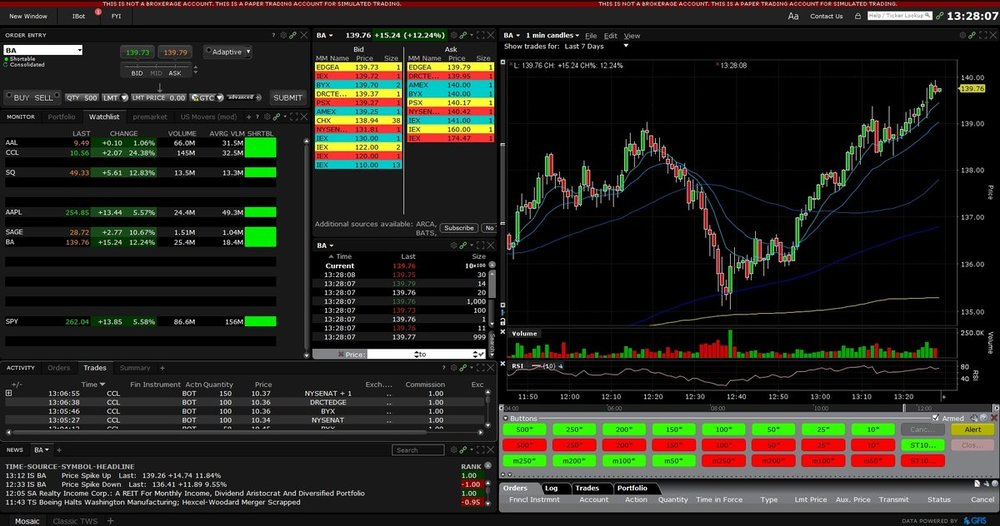Switch to Orders tab in Activity

point(59,368)
